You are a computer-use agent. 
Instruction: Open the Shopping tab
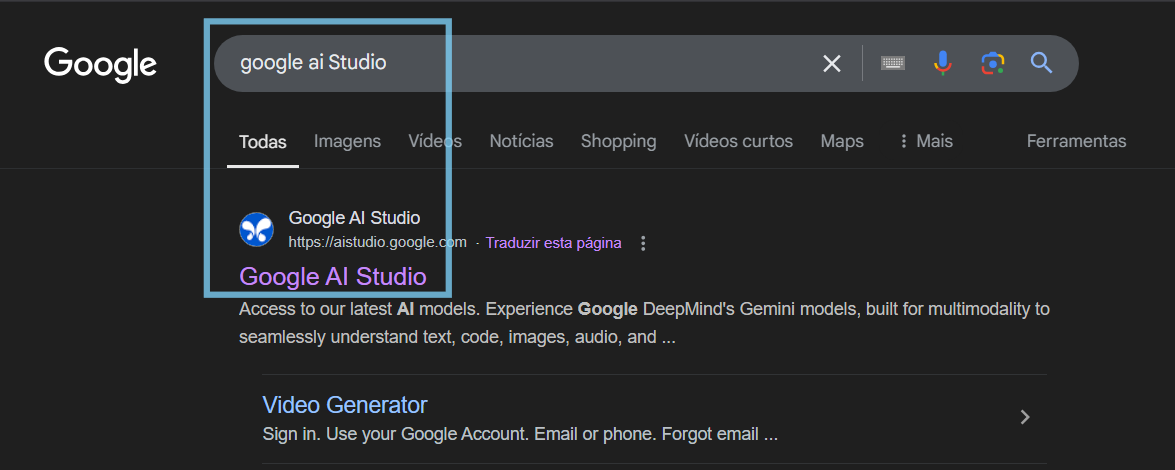tap(618, 141)
